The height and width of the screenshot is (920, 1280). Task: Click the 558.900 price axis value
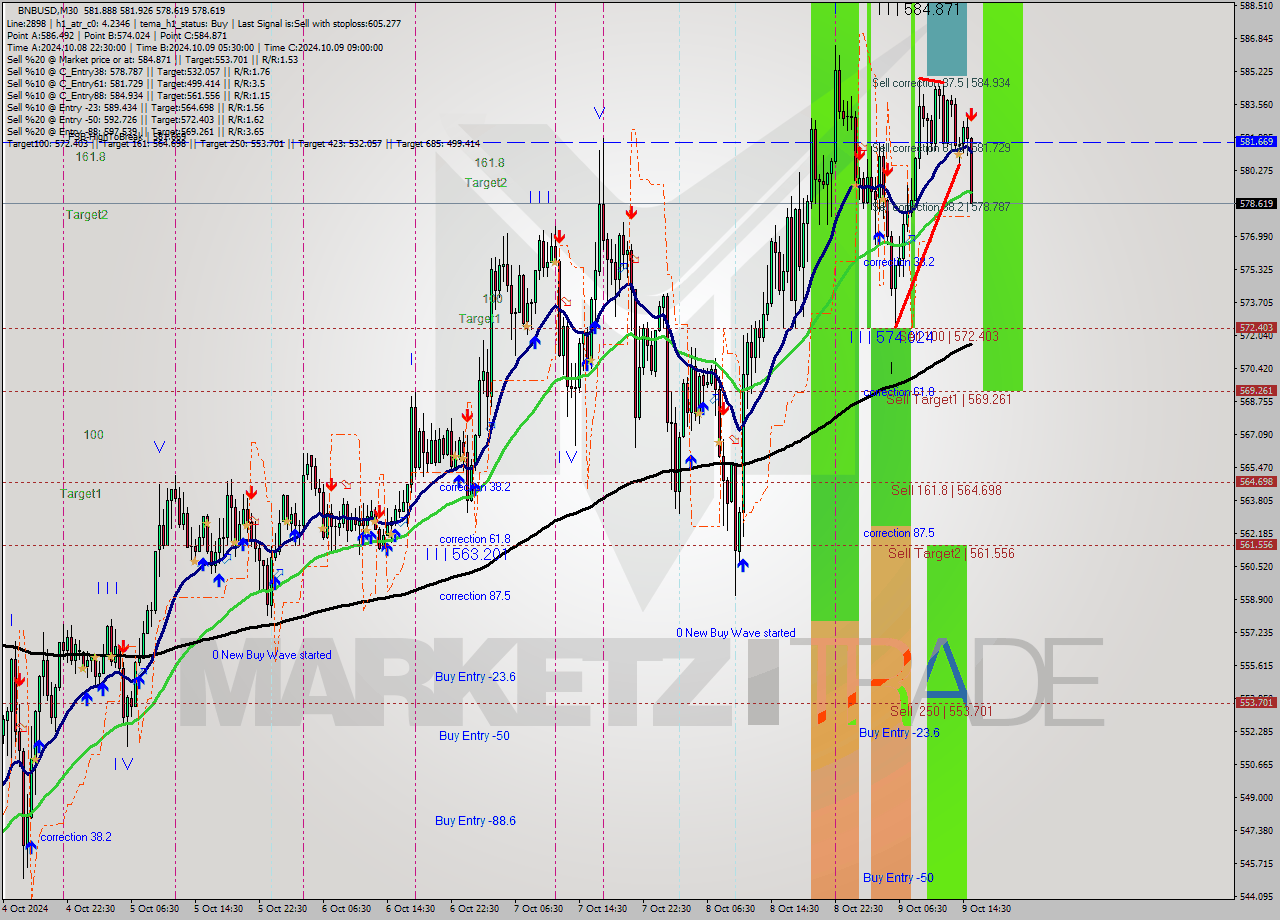pos(1257,600)
